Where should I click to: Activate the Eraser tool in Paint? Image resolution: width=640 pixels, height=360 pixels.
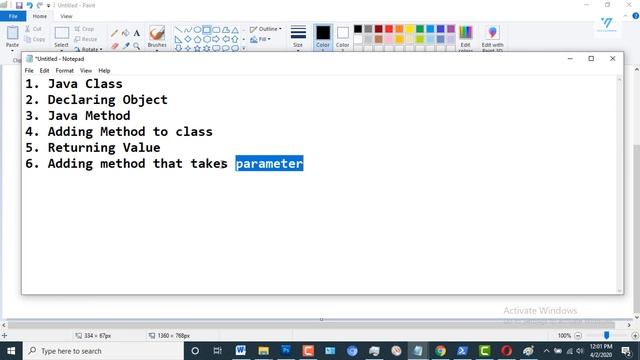pos(115,46)
